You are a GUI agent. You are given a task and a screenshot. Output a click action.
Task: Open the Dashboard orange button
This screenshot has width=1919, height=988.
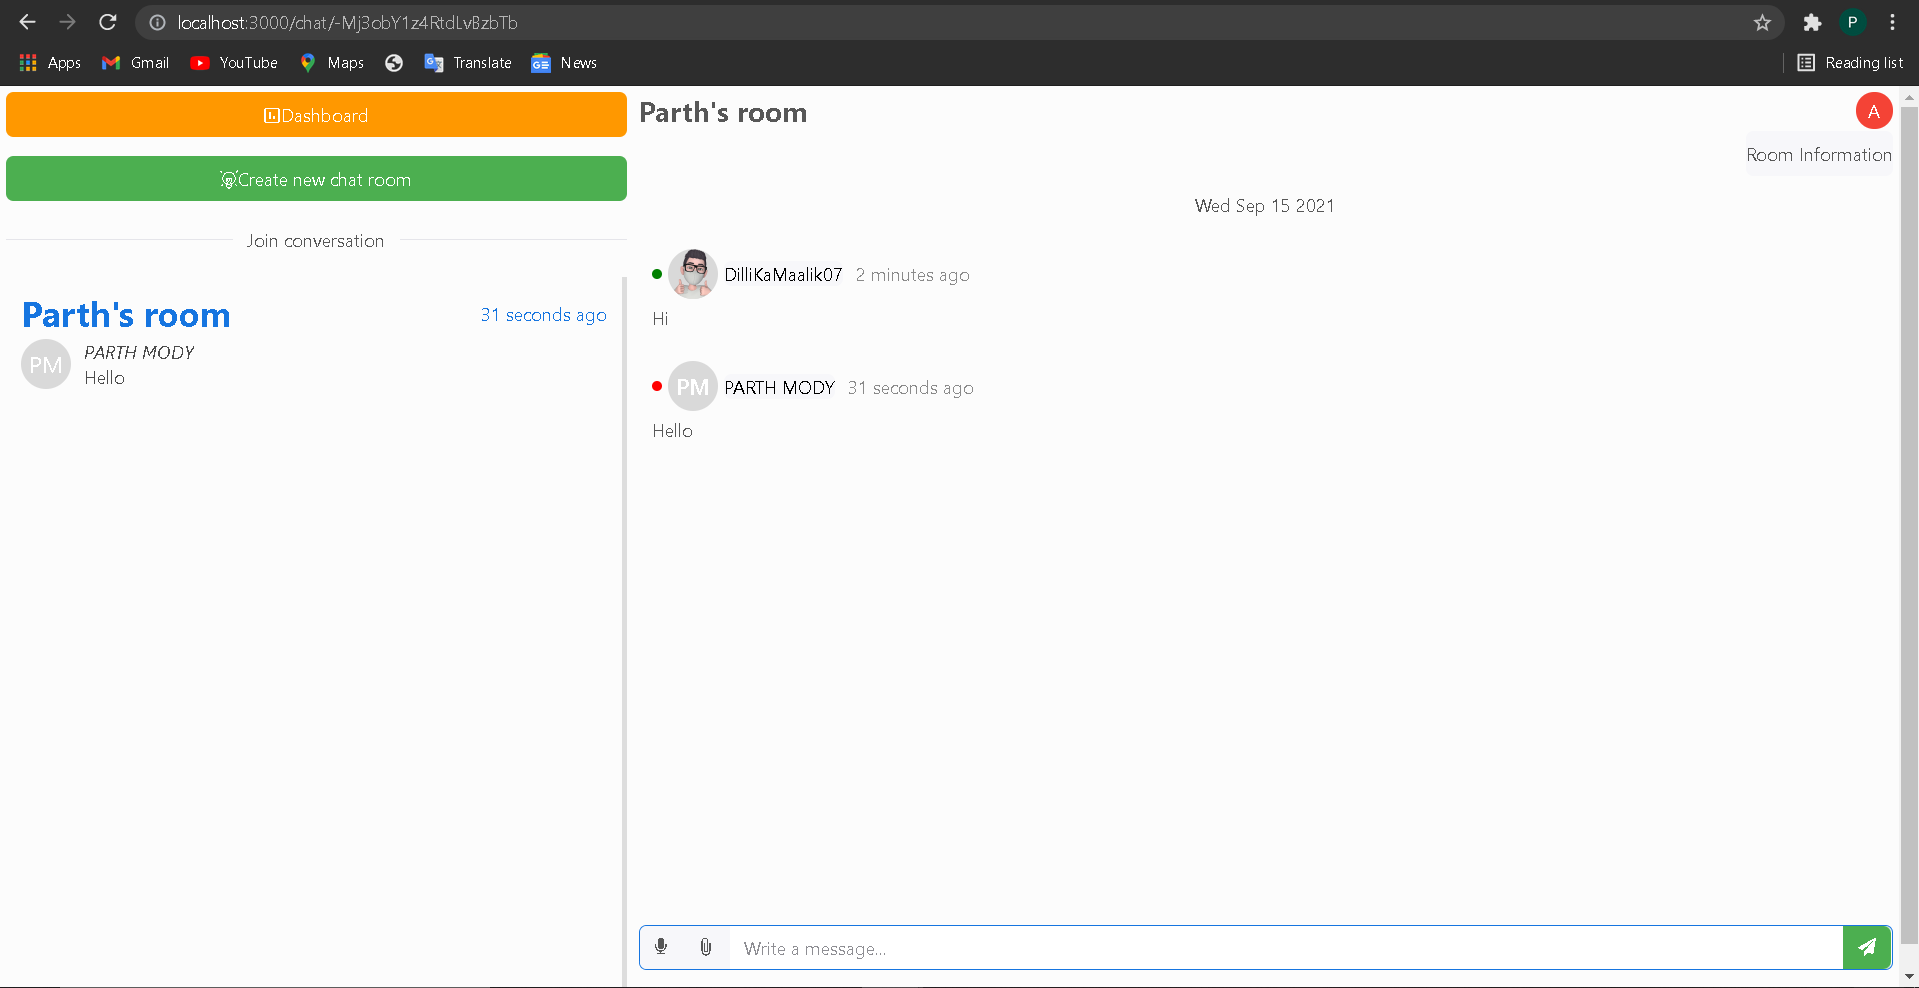[316, 115]
